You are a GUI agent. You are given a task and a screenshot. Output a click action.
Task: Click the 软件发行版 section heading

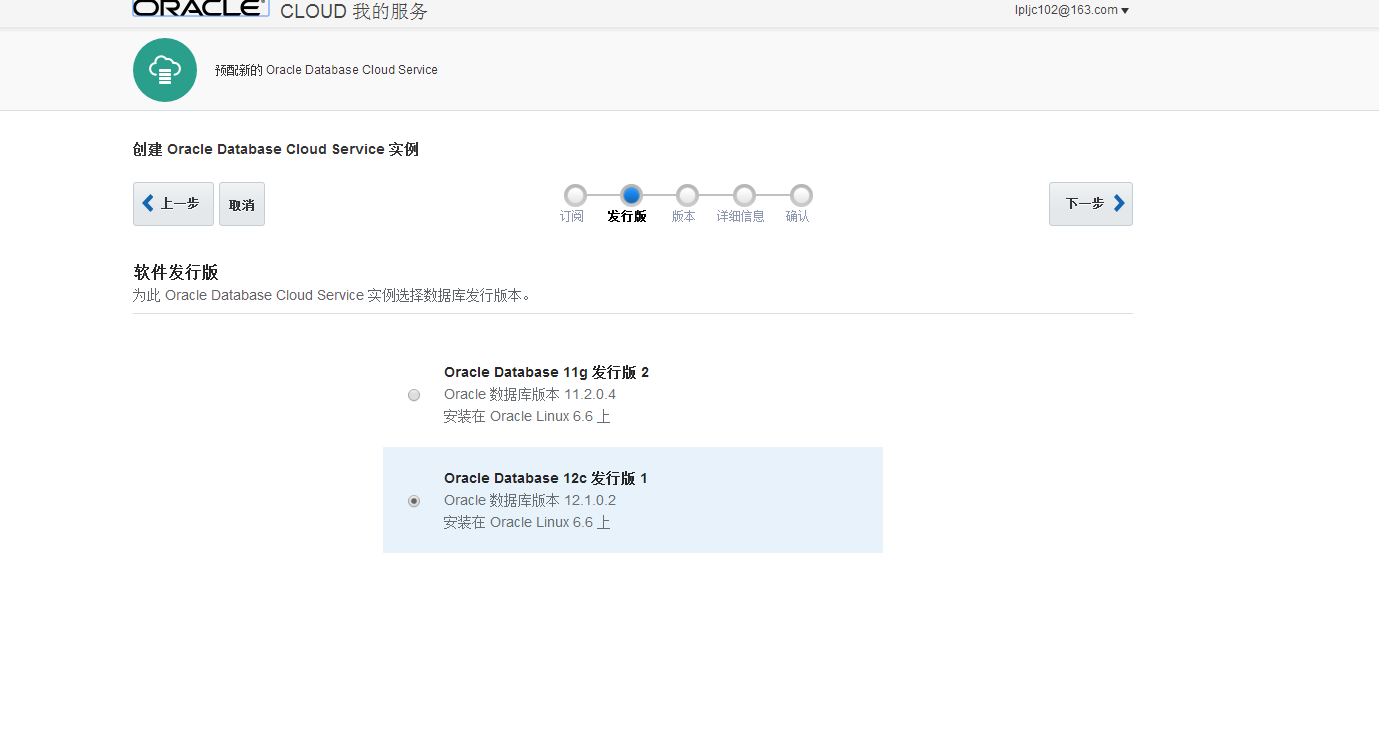176,272
